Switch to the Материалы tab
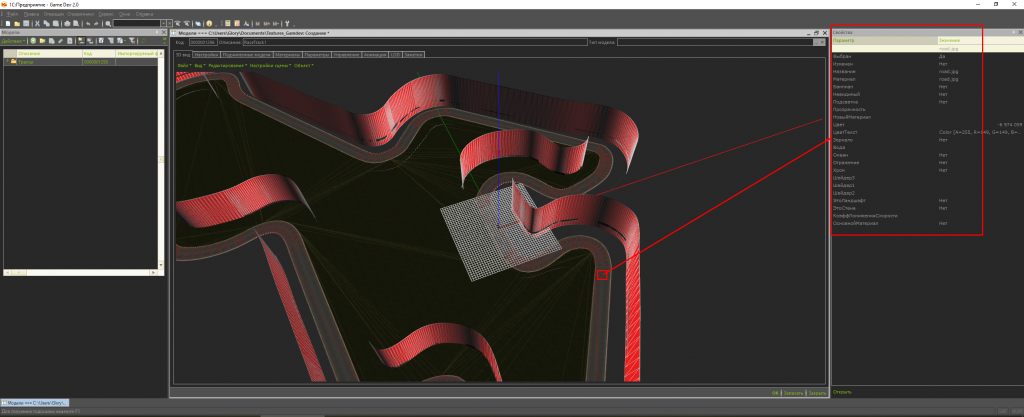This screenshot has width=1024, height=417. [x=288, y=55]
